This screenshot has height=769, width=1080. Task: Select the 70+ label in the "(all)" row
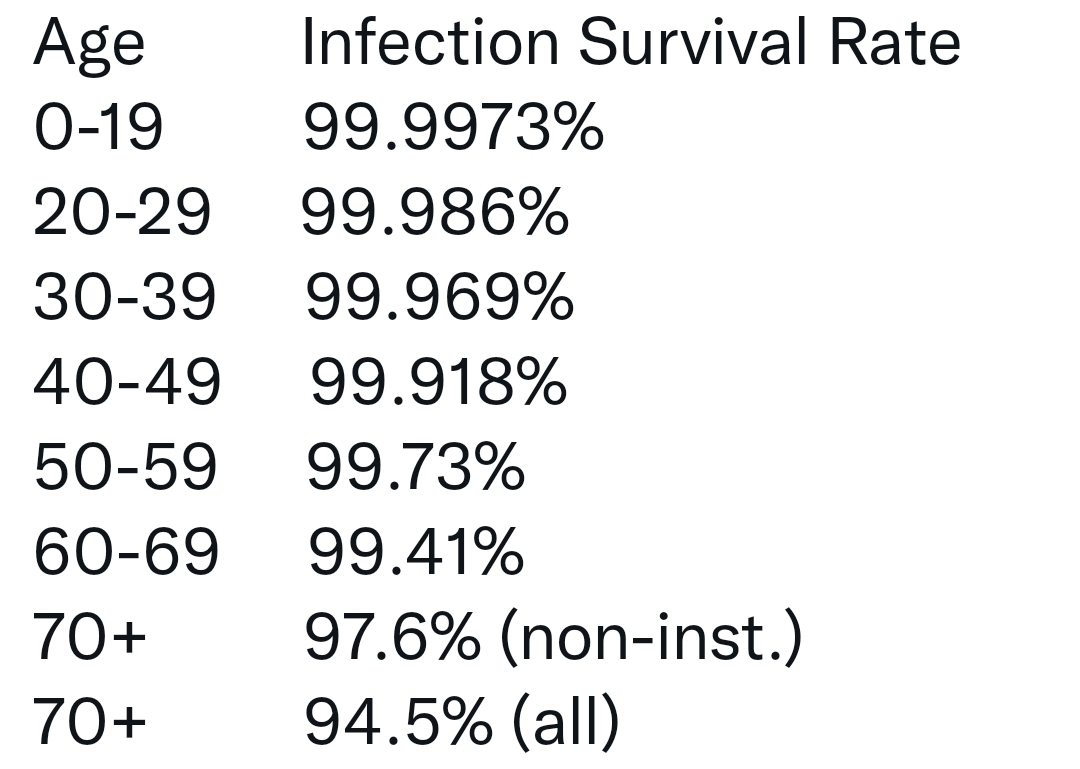pos(89,721)
